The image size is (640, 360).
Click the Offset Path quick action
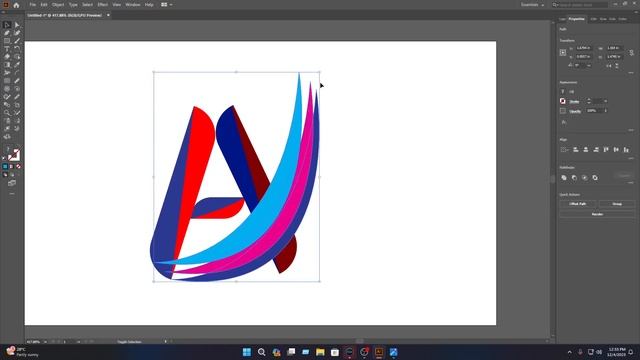578,204
